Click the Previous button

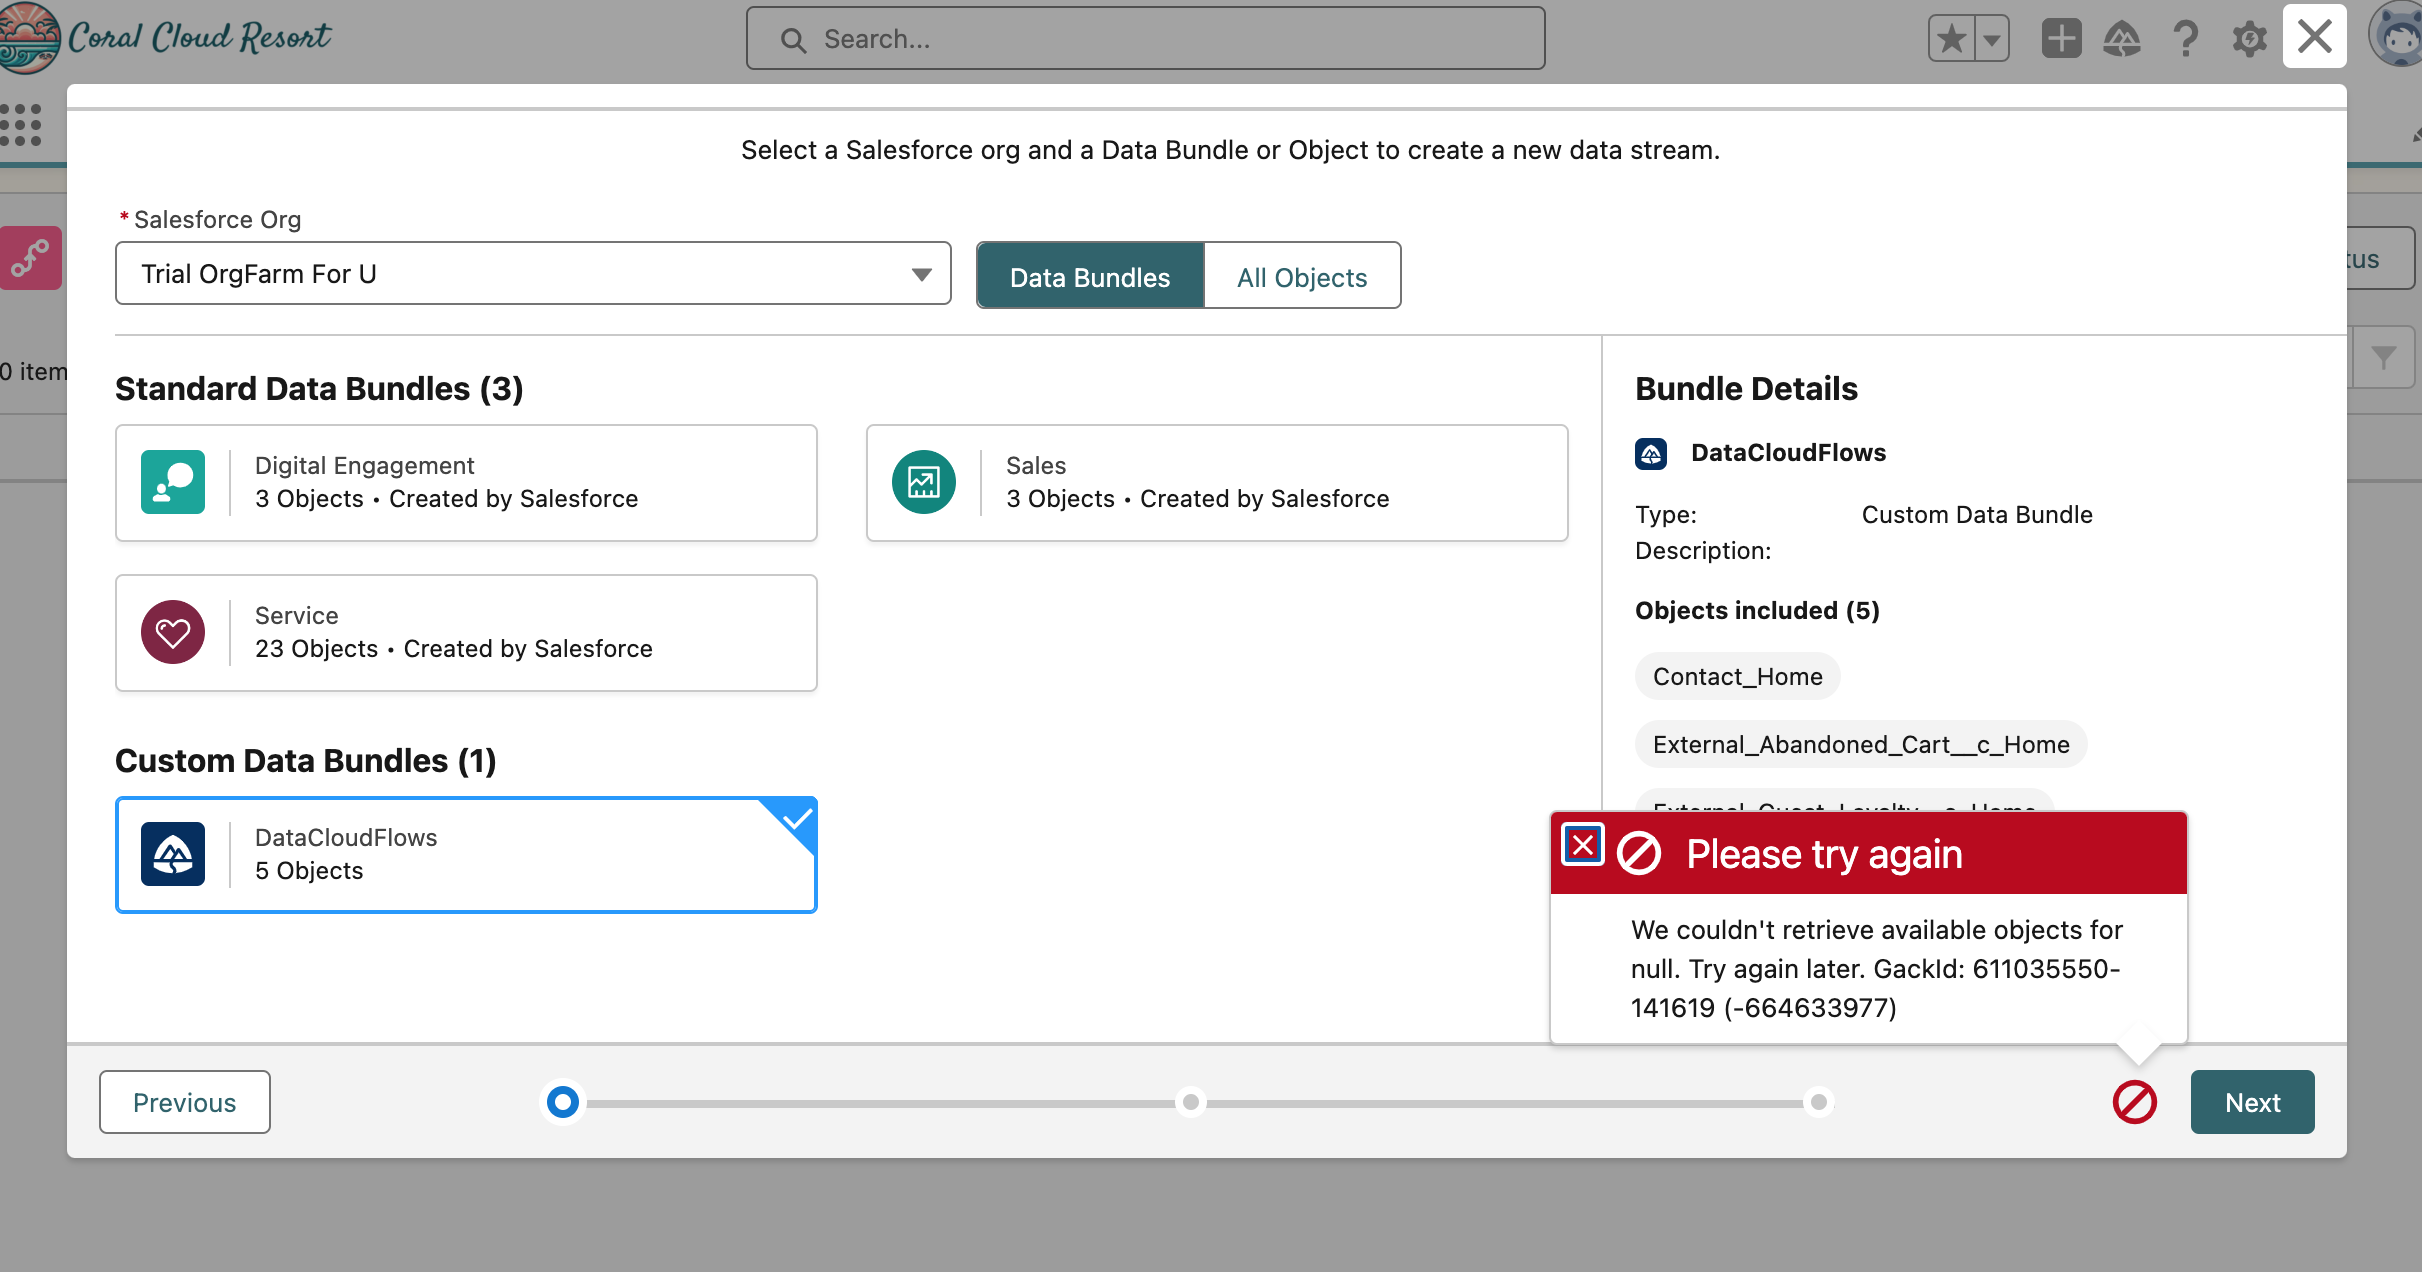(184, 1102)
